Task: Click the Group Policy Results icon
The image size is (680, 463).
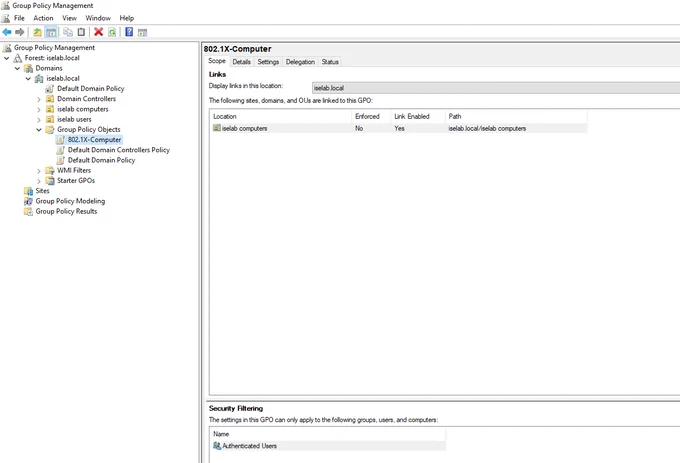Action: click(29, 212)
